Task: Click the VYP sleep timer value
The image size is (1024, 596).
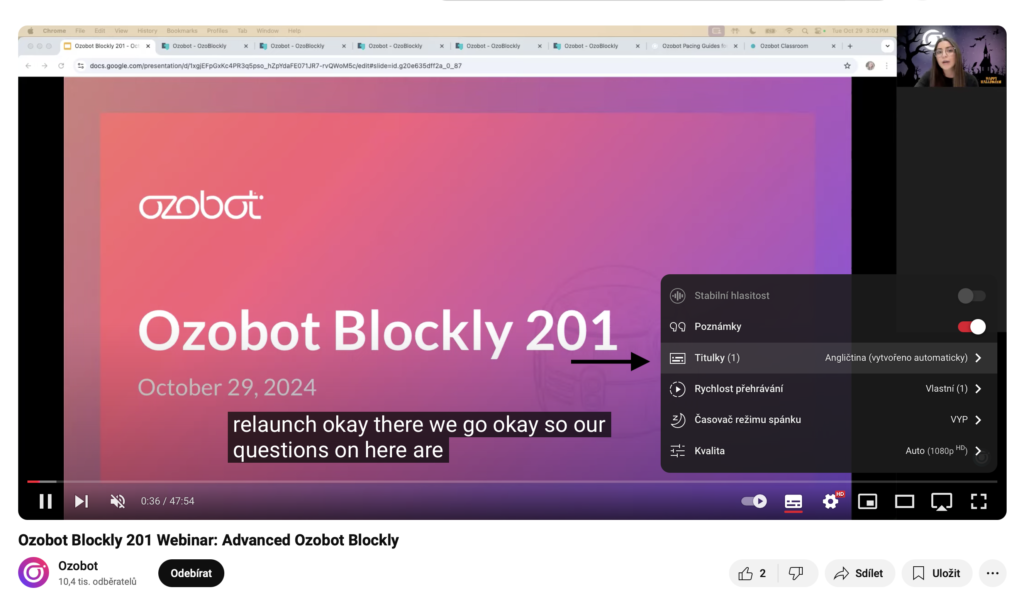Action: pos(959,420)
